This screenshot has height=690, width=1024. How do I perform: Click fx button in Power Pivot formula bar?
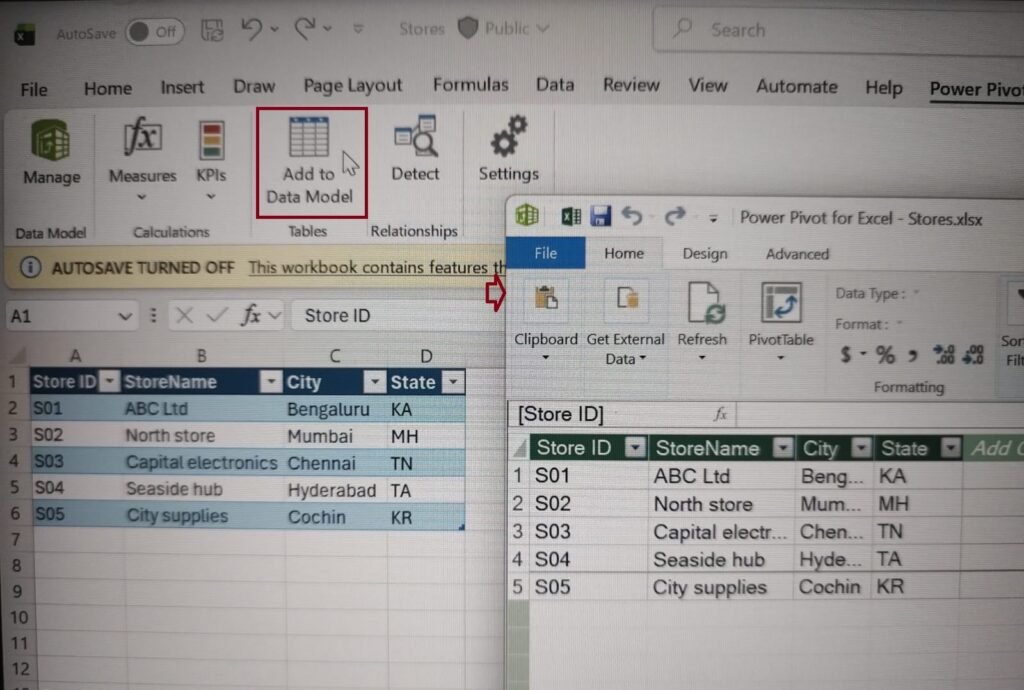720,414
